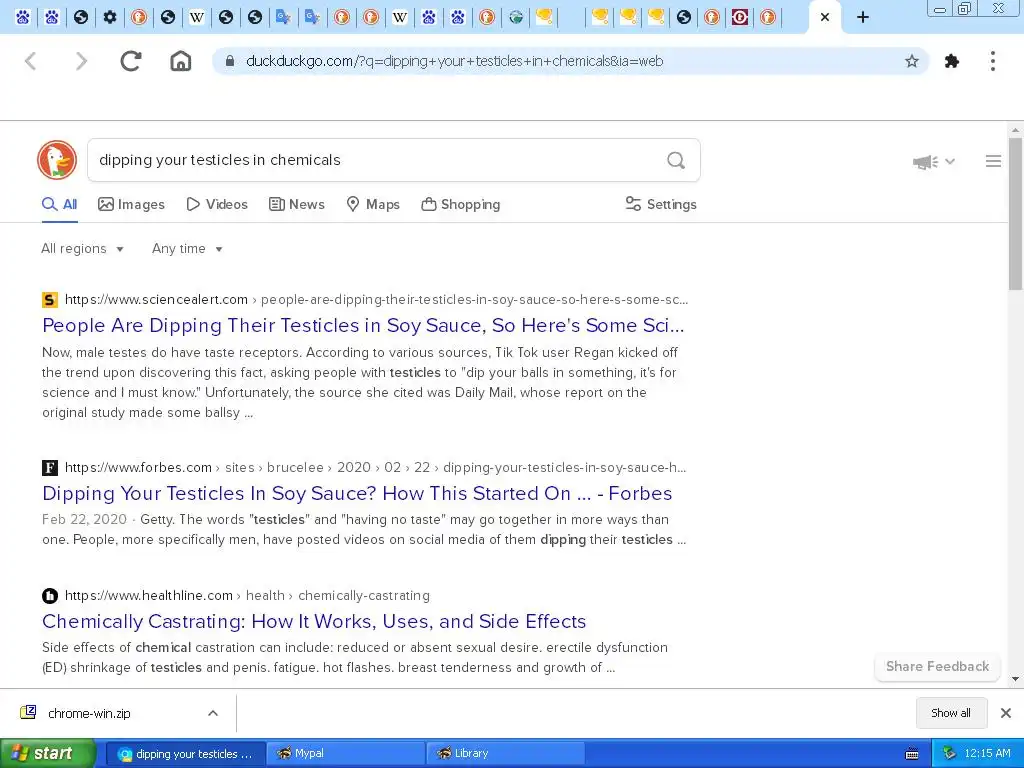Click the 12:15 AM clock
1024x768 pixels.
(987, 754)
